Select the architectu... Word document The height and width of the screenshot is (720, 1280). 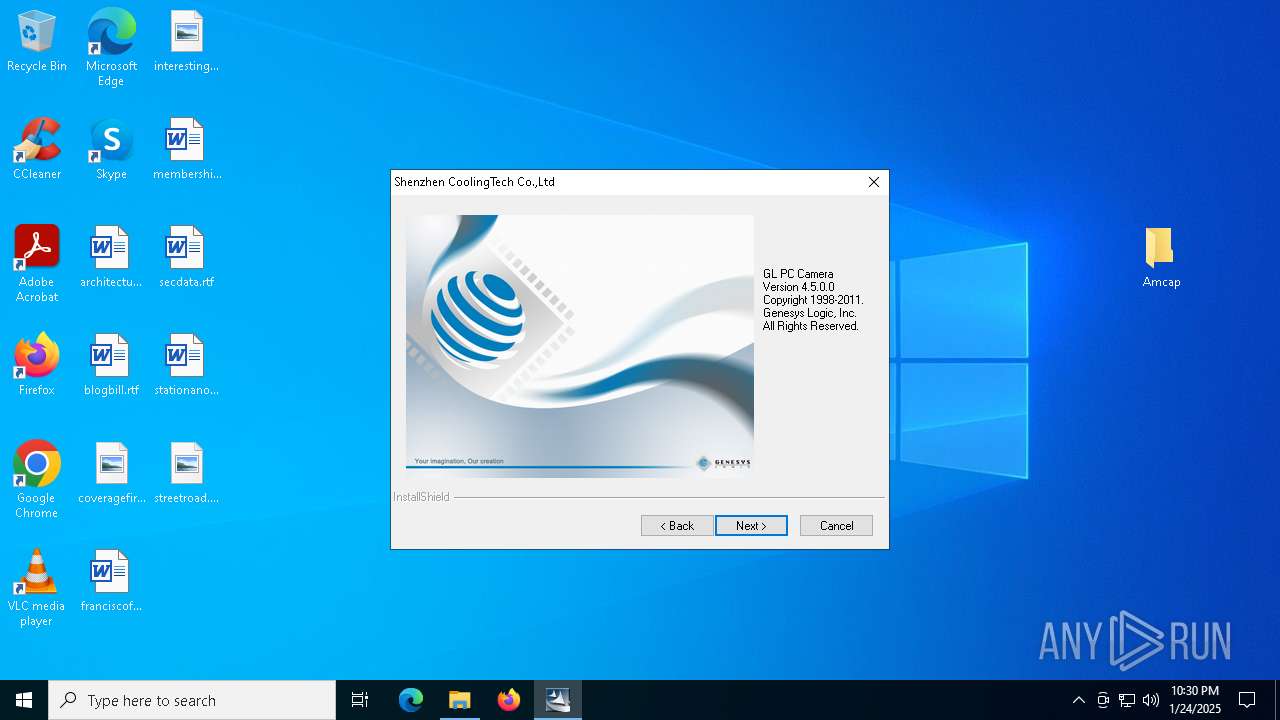click(x=111, y=258)
